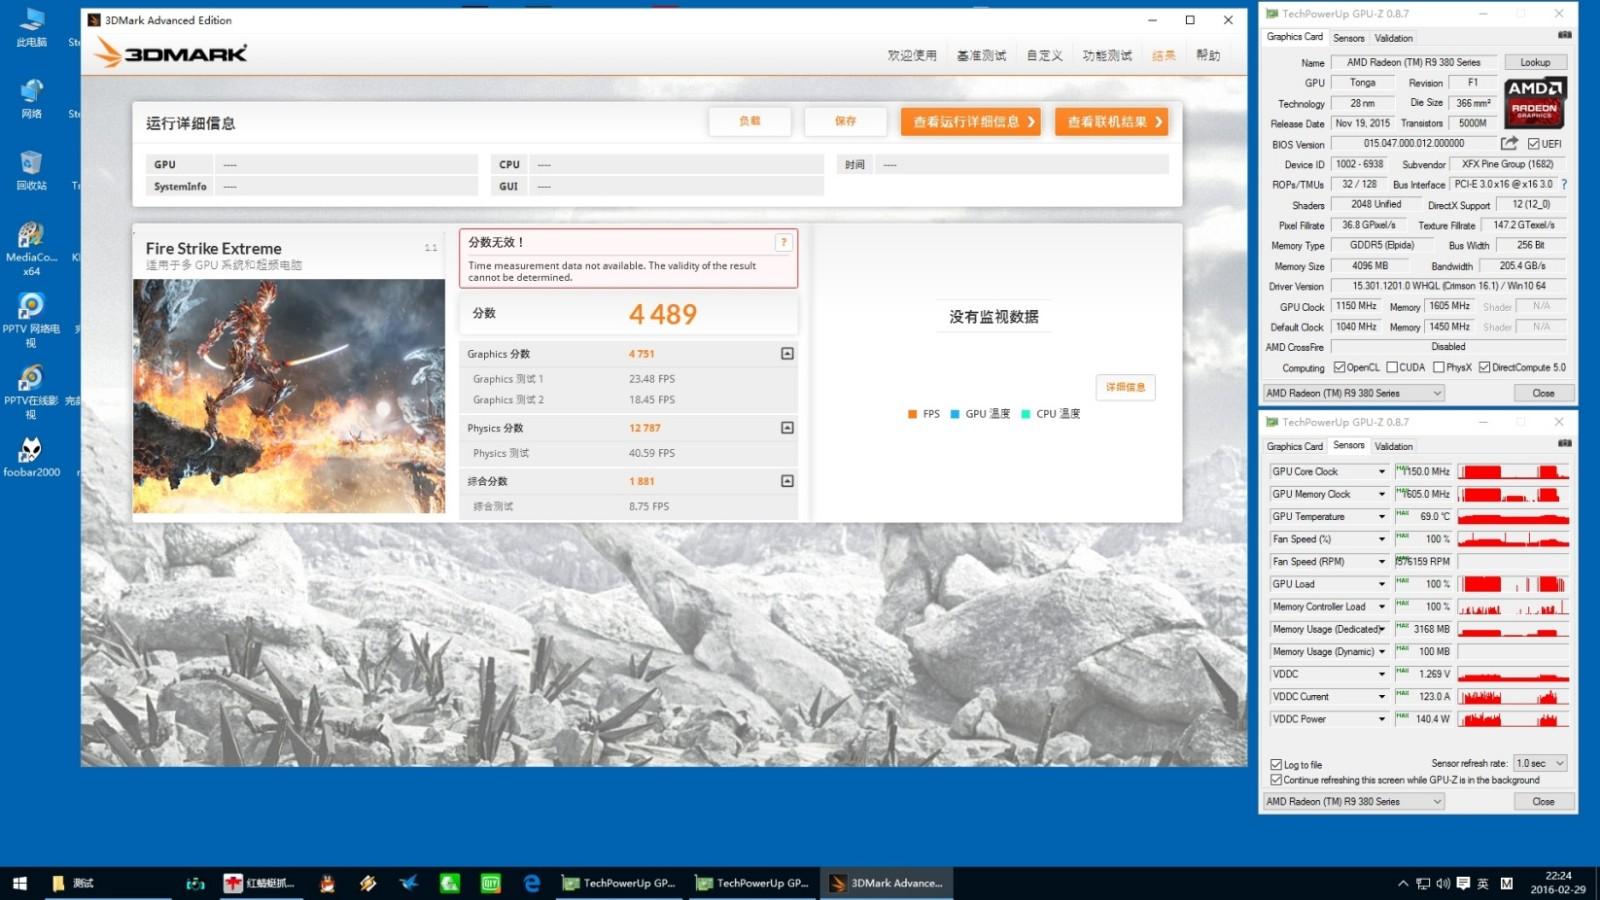Toggle the PhysX checkbox
Viewport: 1600px width, 900px height.
[1439, 367]
